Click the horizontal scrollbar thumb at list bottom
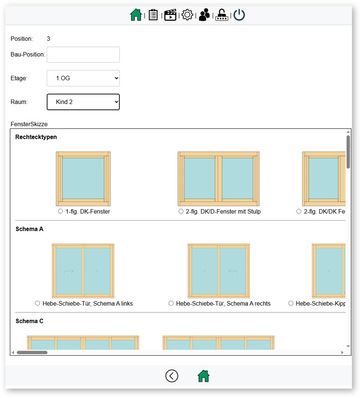Viewport: 361px width, 398px height. click(x=32, y=352)
